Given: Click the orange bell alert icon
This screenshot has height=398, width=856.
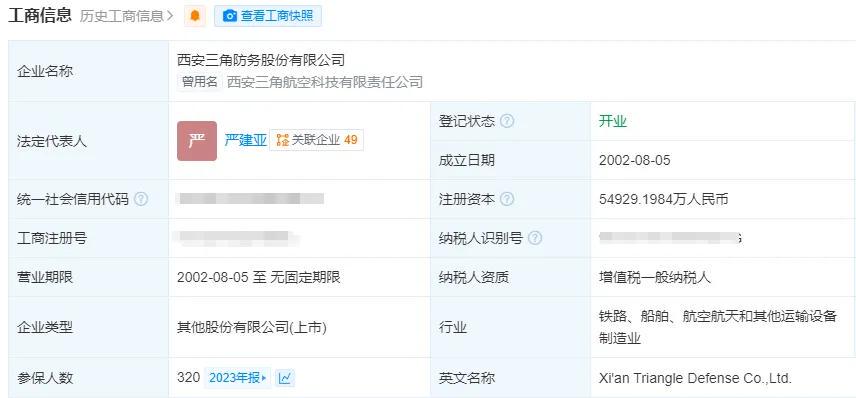Looking at the screenshot, I should (194, 16).
